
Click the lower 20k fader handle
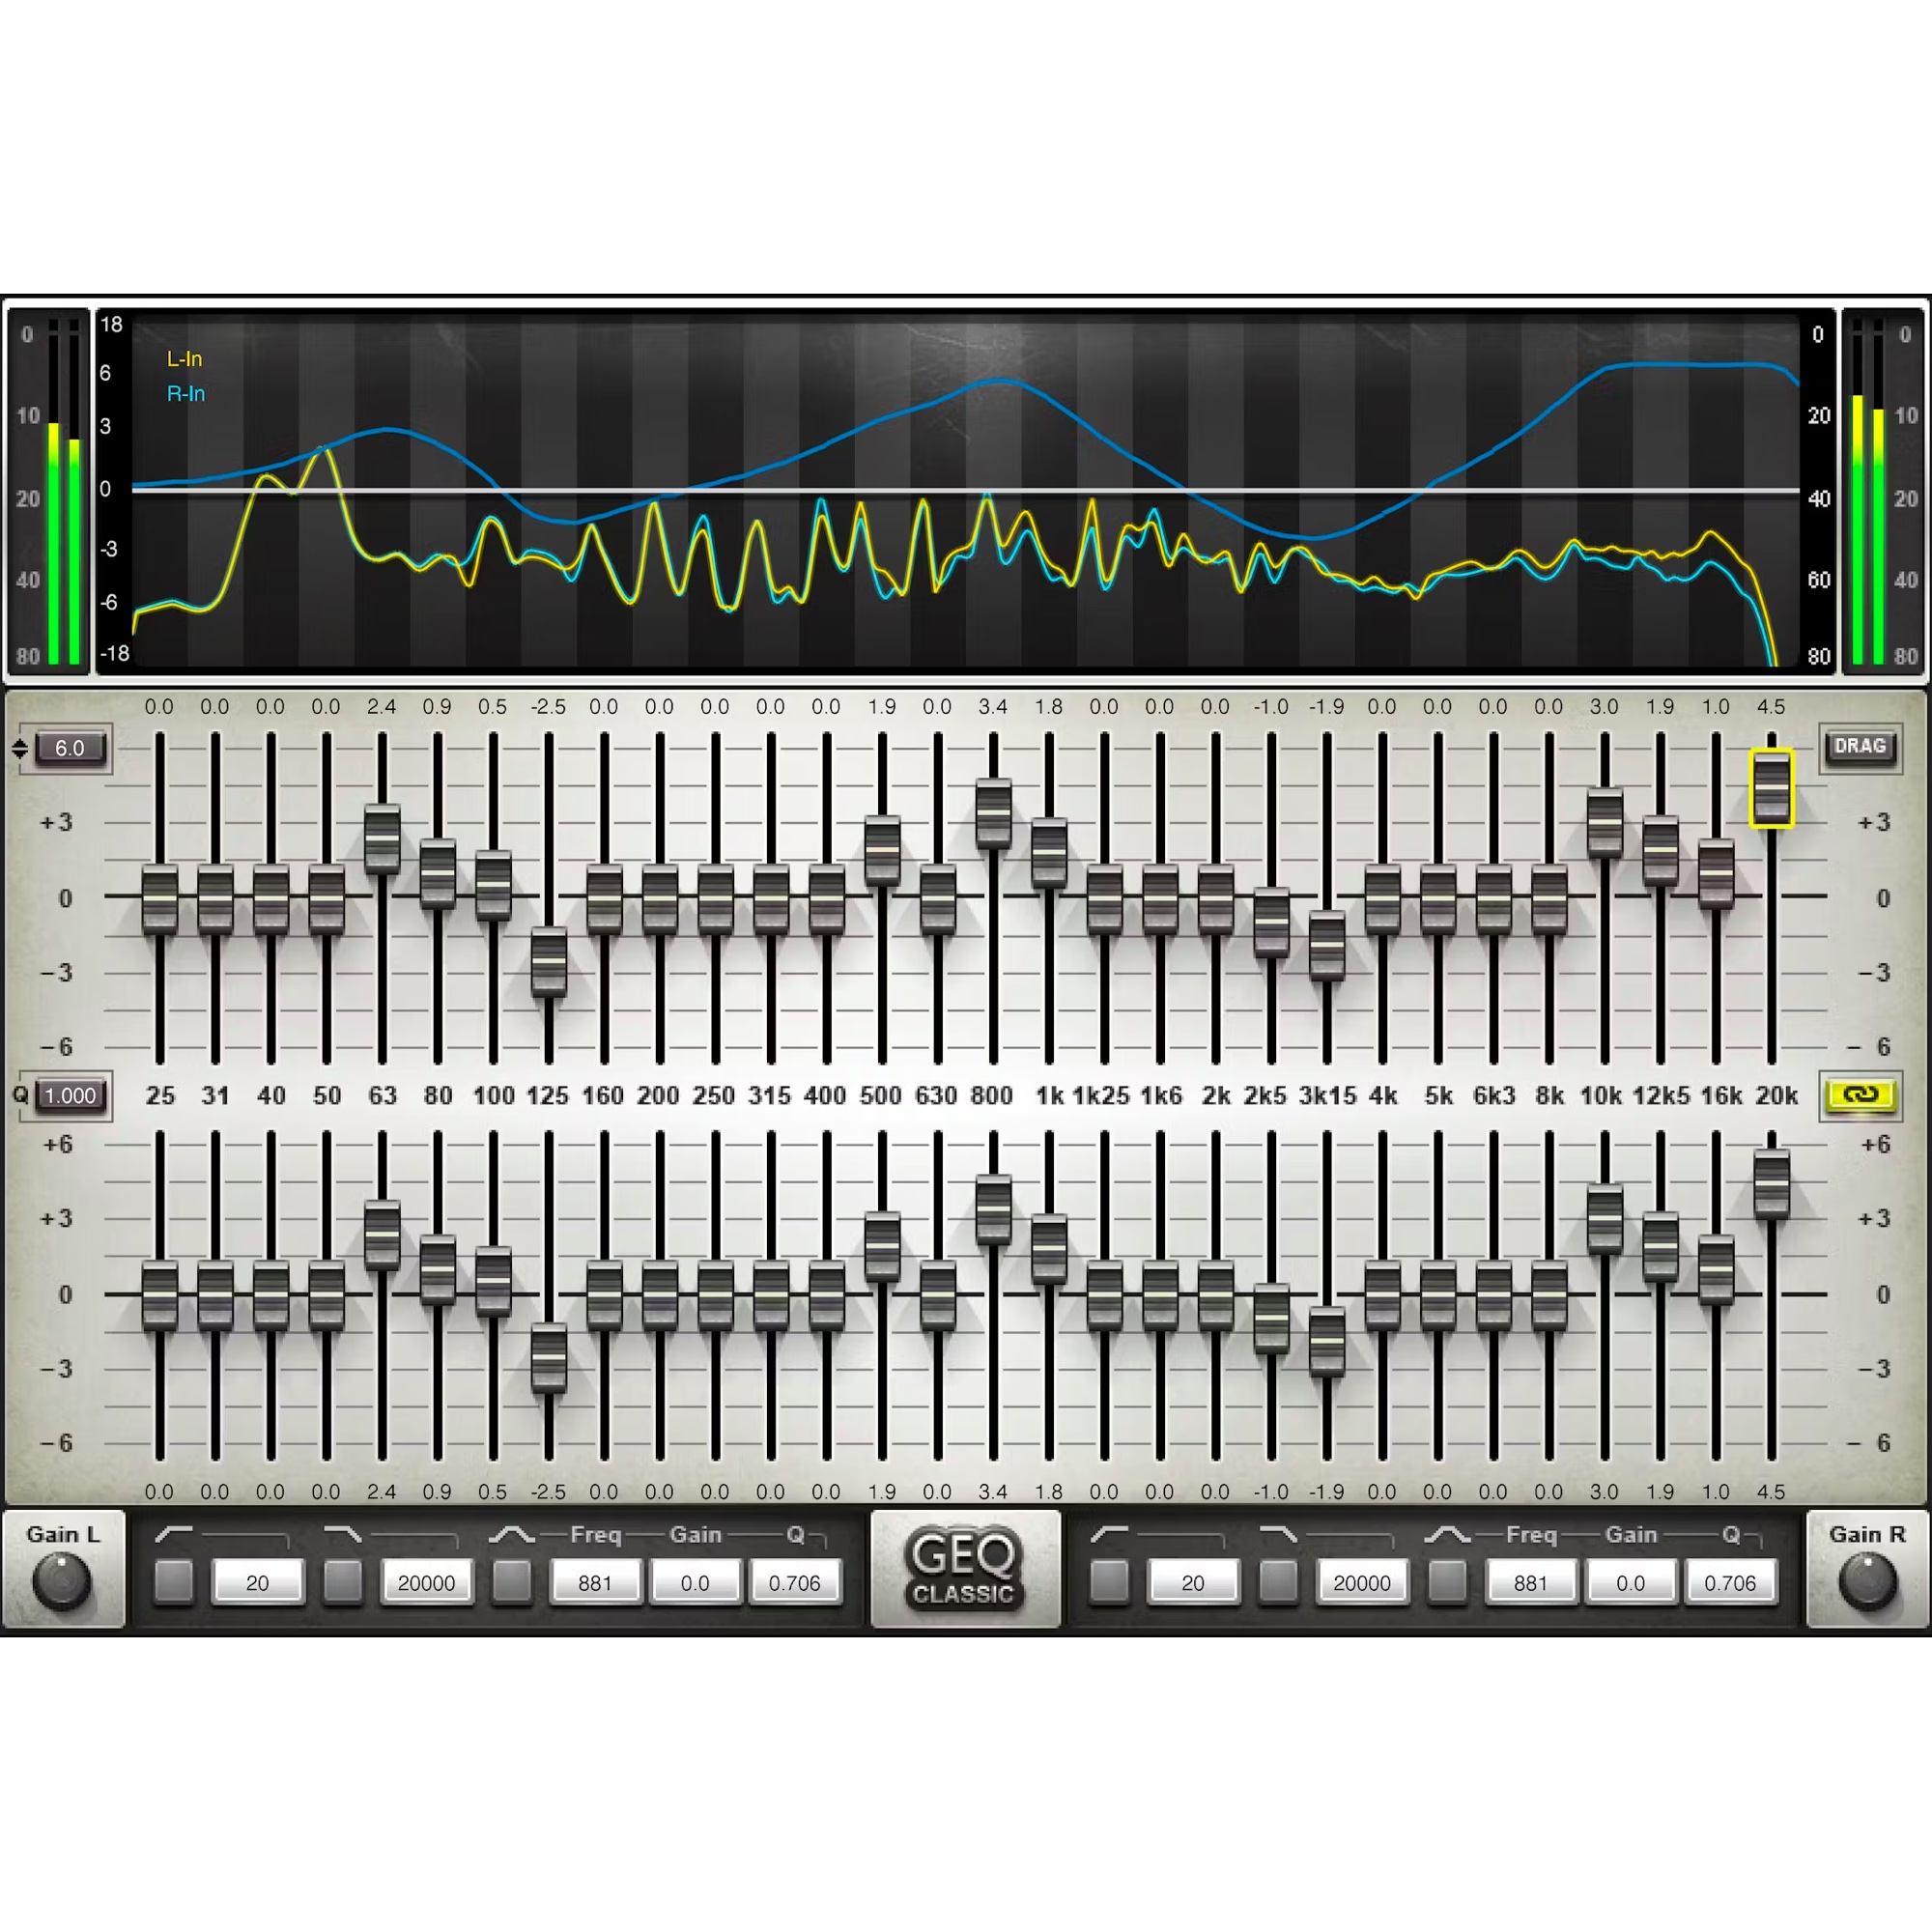(x=1771, y=1184)
